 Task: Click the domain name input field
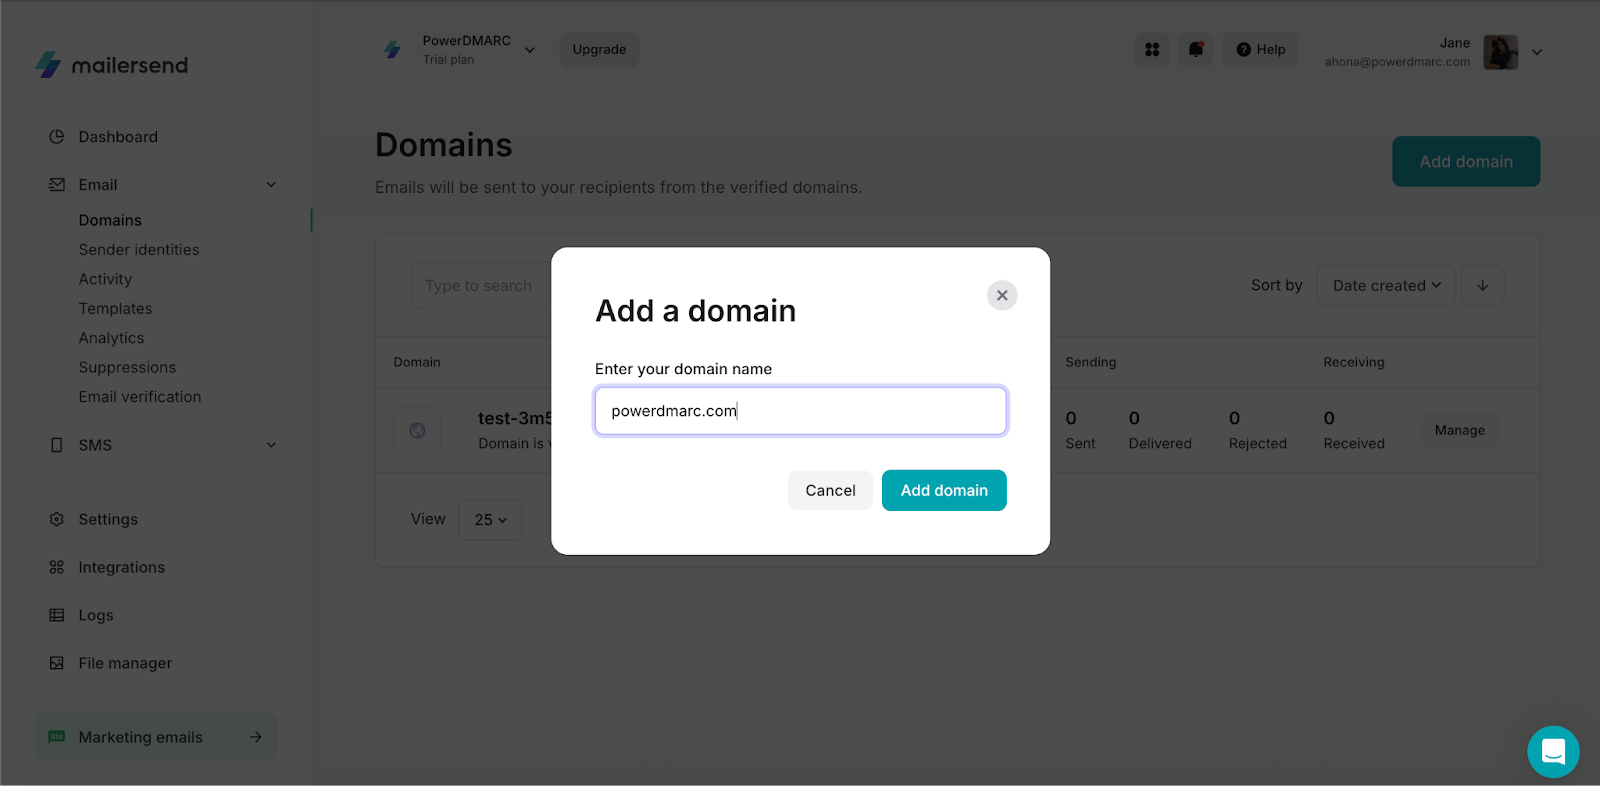(x=801, y=411)
